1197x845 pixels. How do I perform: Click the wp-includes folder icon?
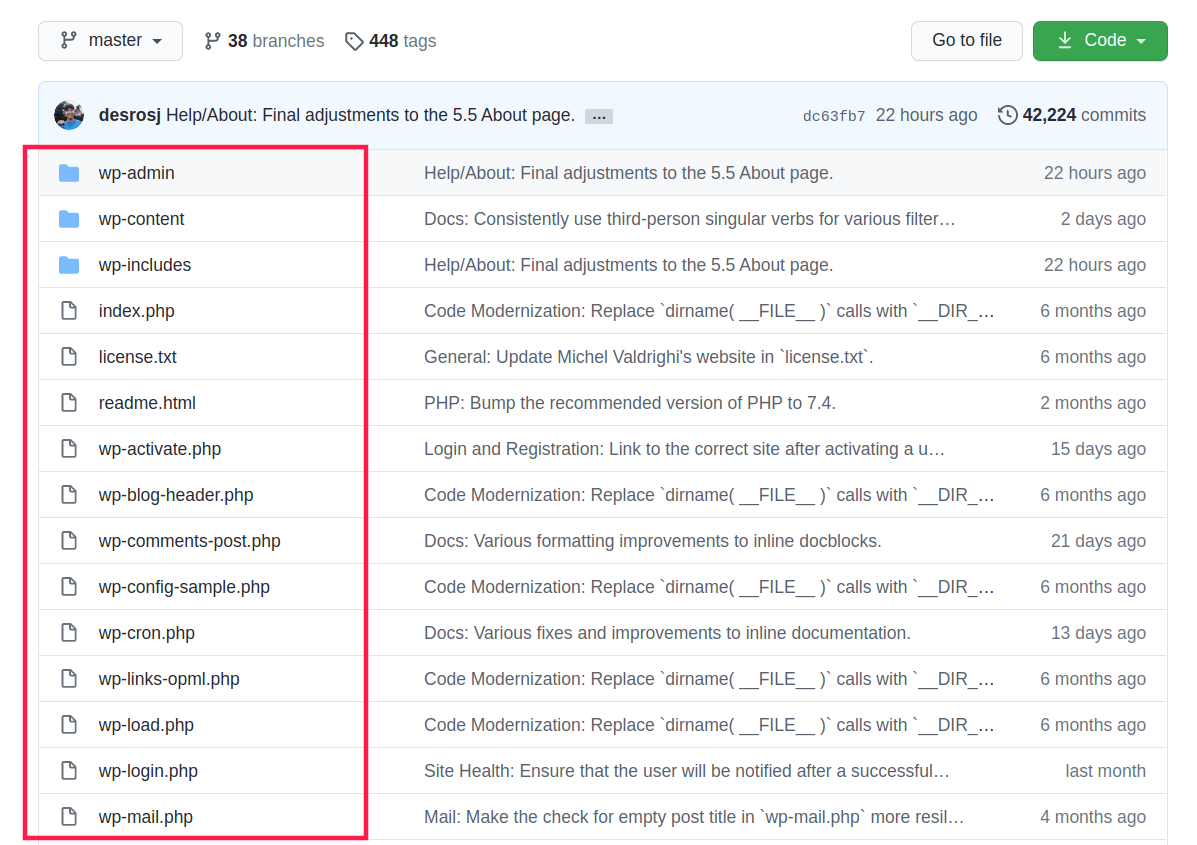pos(69,265)
